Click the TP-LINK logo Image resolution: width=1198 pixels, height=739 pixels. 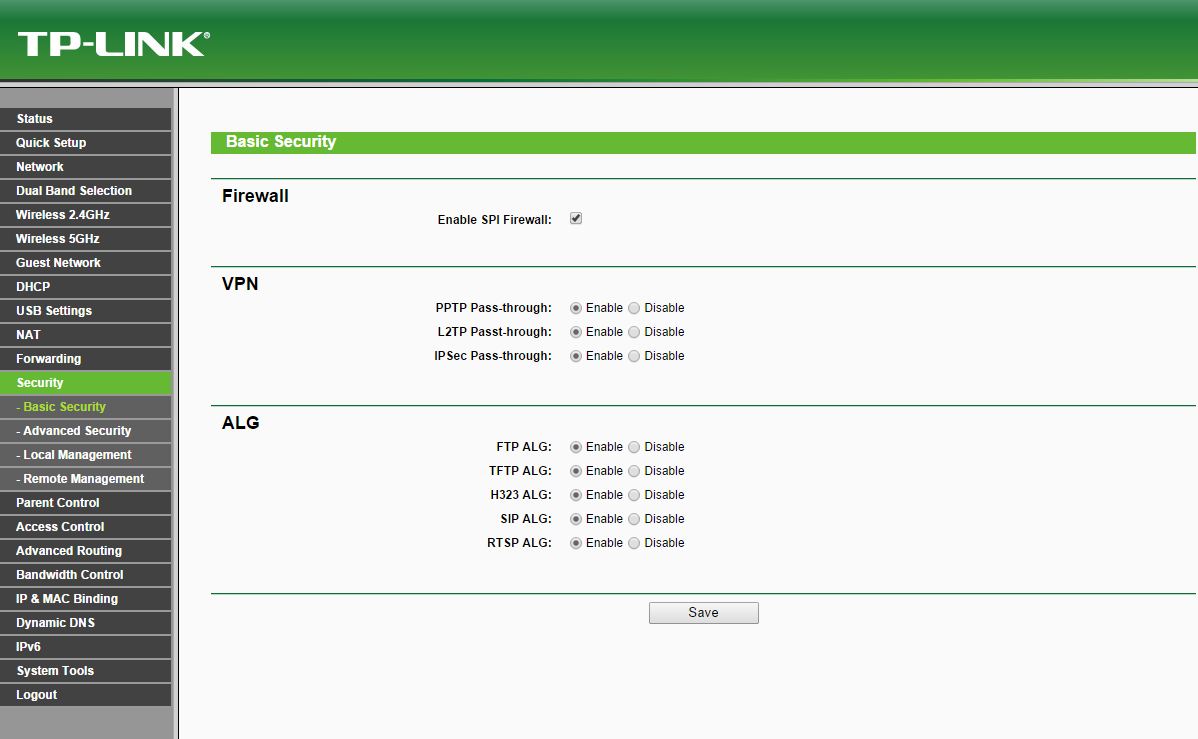[x=113, y=43]
